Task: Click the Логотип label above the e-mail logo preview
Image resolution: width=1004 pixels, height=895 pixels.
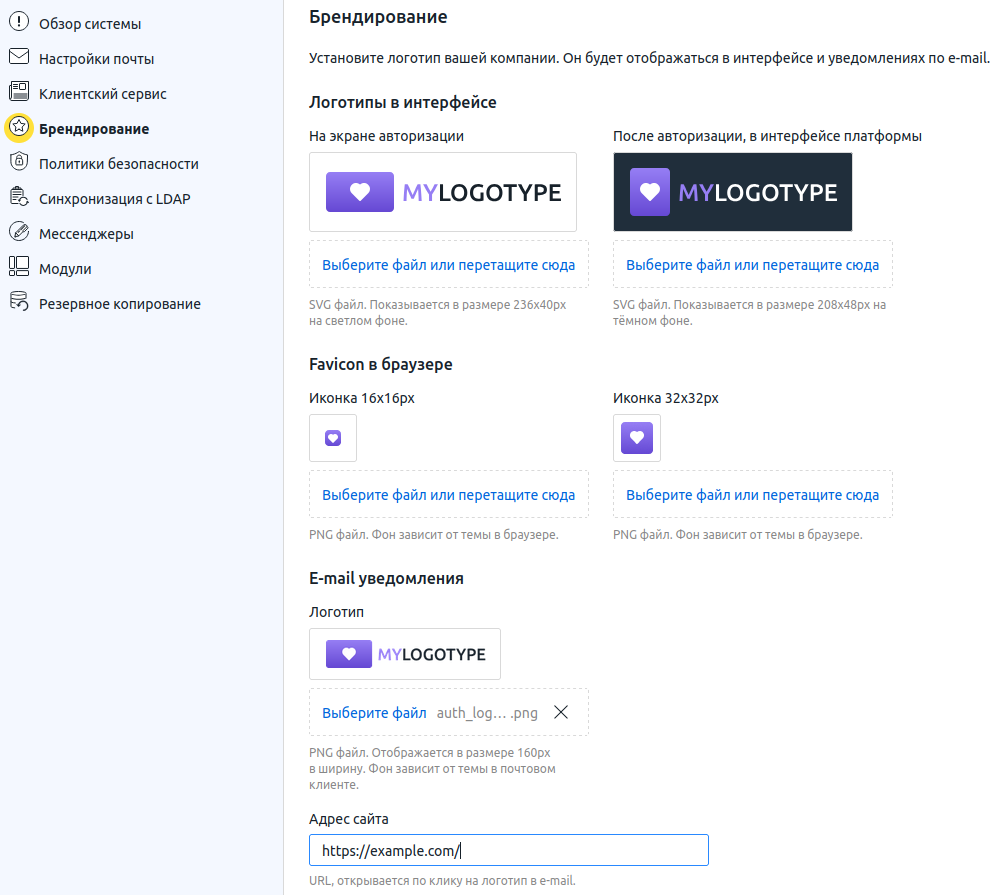Action: tap(336, 612)
